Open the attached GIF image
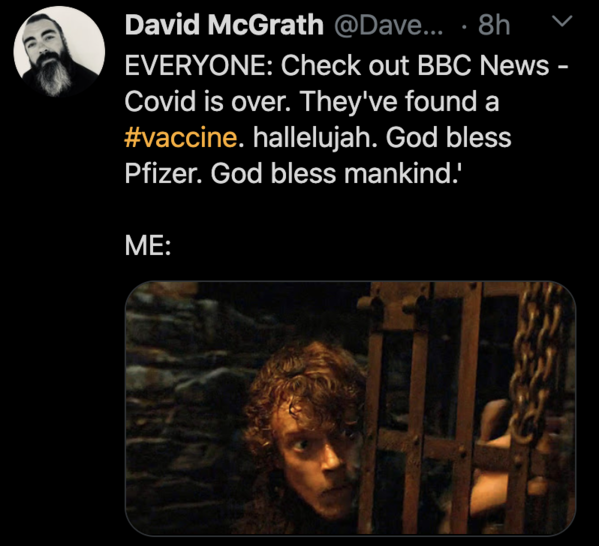599x546 pixels. tap(350, 408)
